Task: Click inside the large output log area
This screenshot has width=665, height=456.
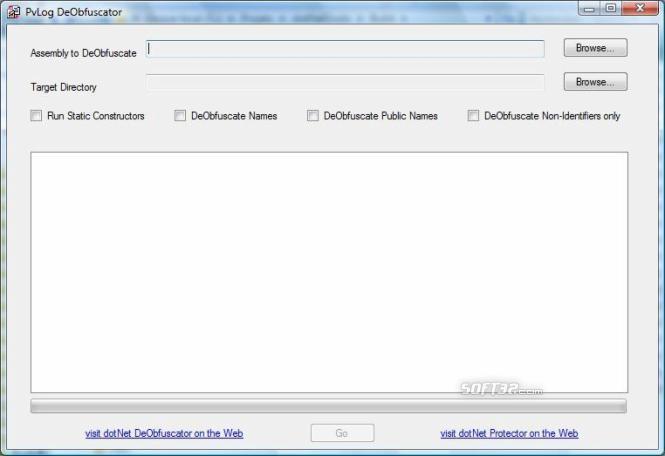Action: click(x=329, y=272)
